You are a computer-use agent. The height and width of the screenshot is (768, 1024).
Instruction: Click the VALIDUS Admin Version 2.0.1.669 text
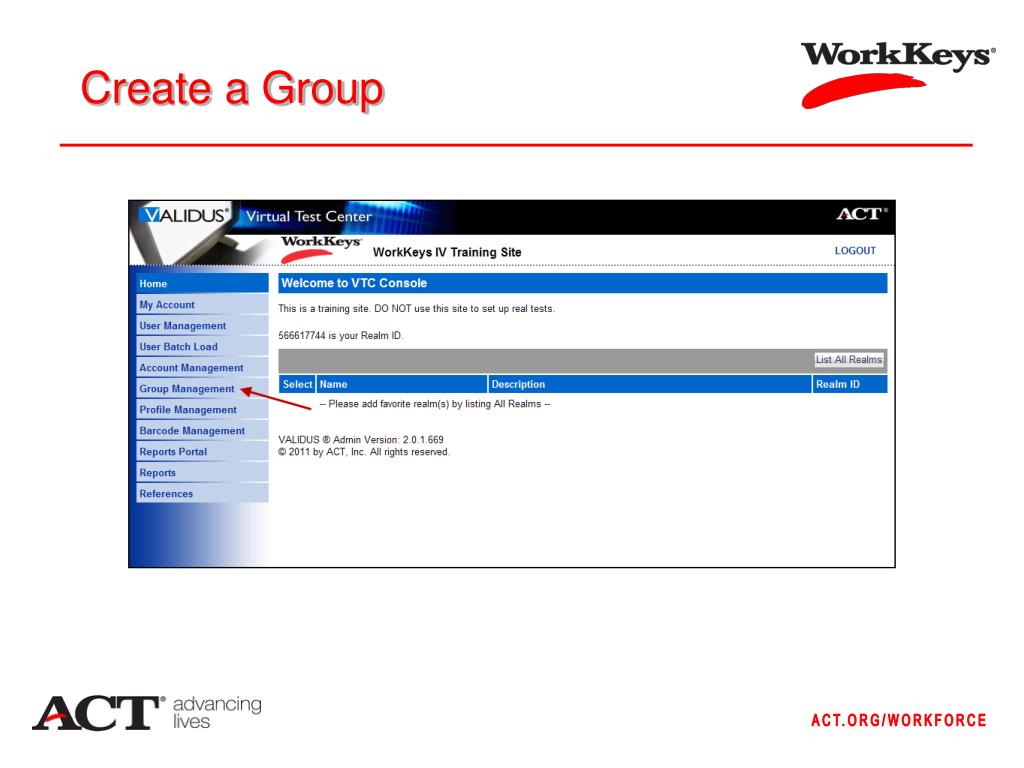361,440
